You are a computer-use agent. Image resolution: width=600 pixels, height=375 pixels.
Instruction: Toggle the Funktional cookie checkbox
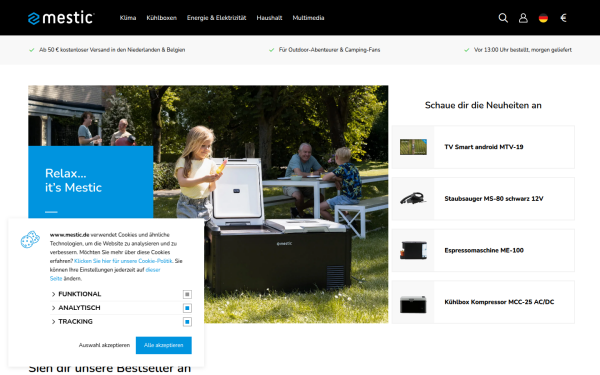[187, 294]
